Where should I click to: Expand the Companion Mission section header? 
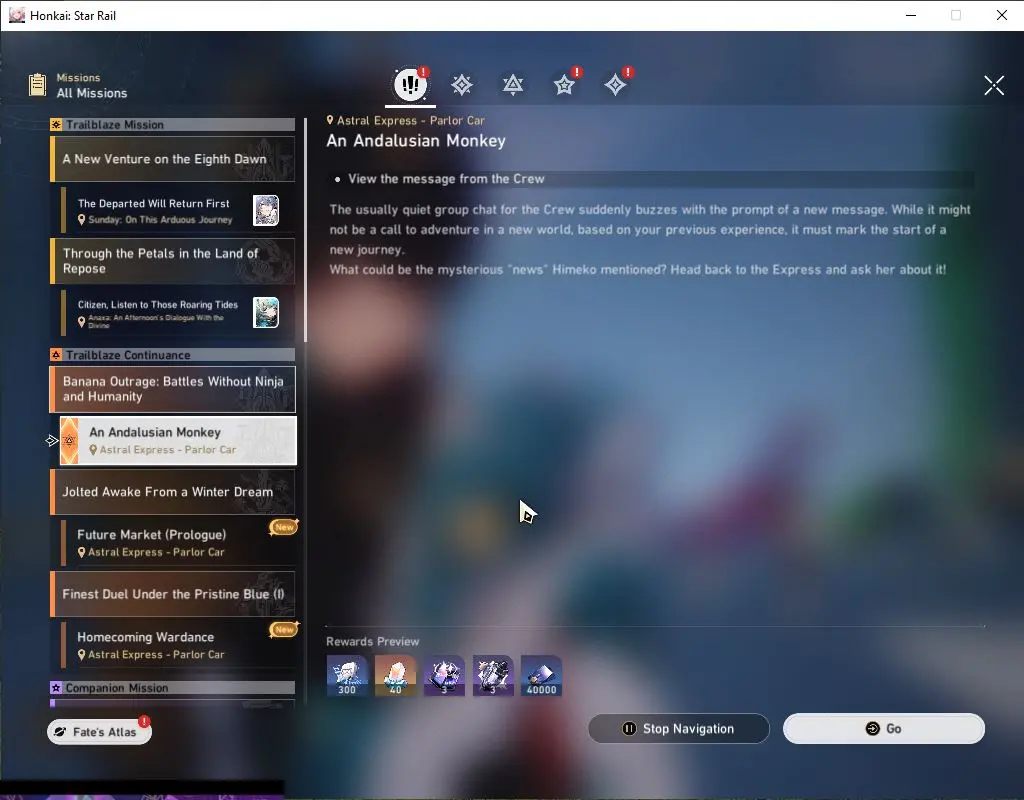pos(172,688)
